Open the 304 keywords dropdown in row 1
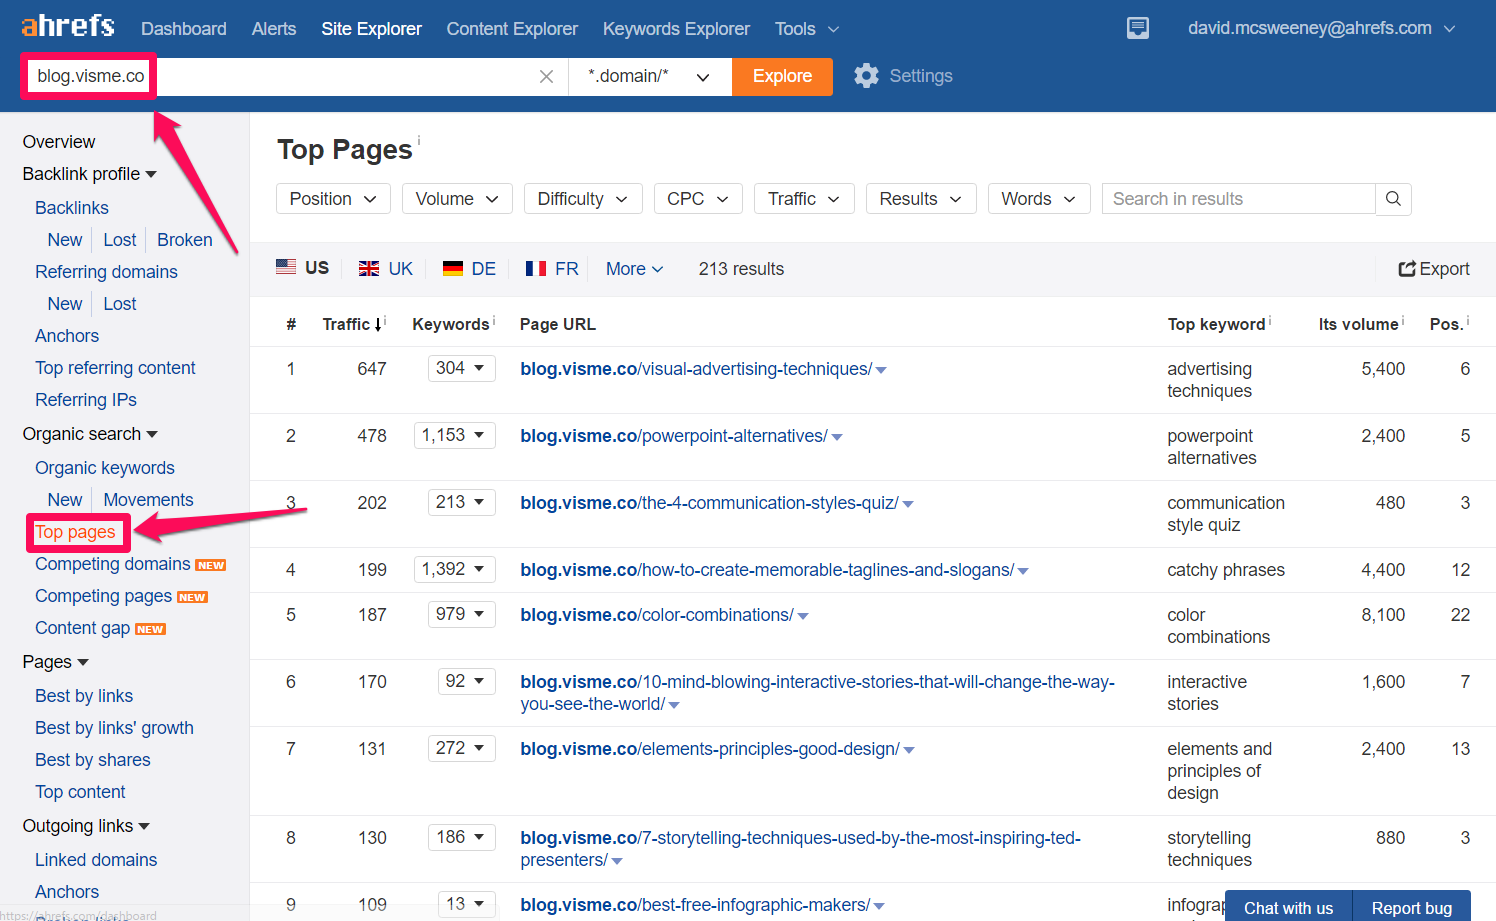Screen dimensions: 1496x921 (461, 368)
